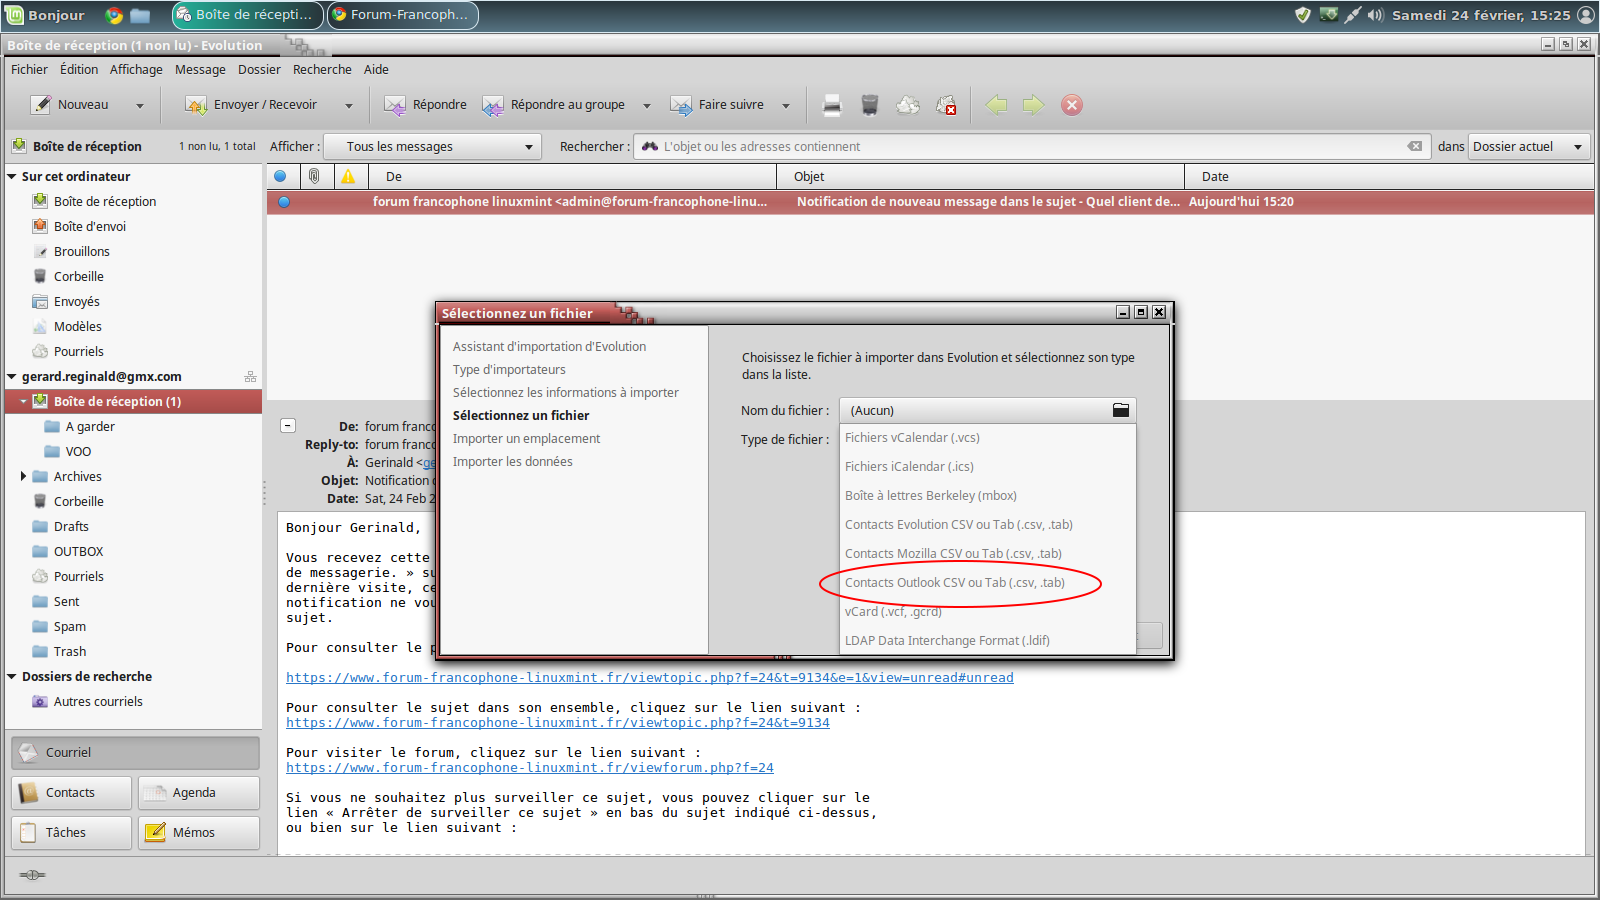
Task: Click the red cancel operation icon
Action: (1072, 105)
